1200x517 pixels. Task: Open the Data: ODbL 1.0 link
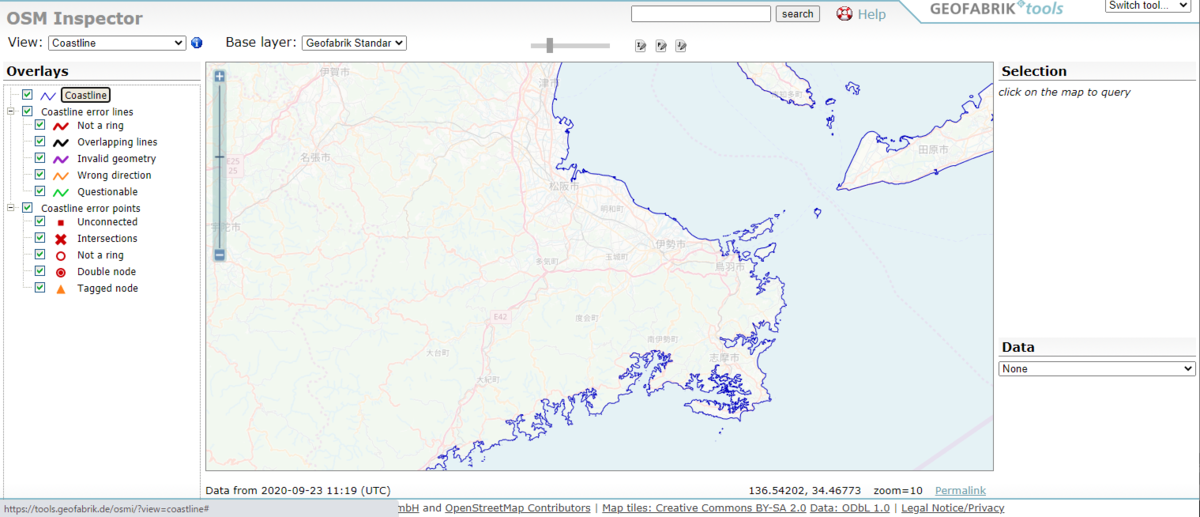[x=850, y=509]
